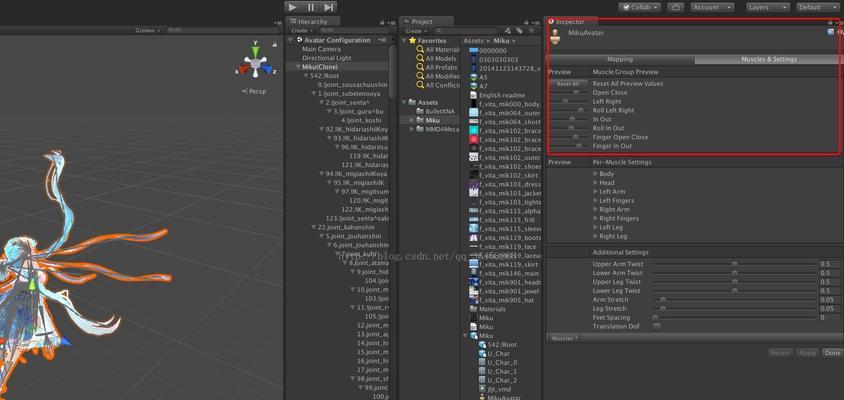Expand the Left Arm muscle group
The image size is (844, 400).
[595, 192]
